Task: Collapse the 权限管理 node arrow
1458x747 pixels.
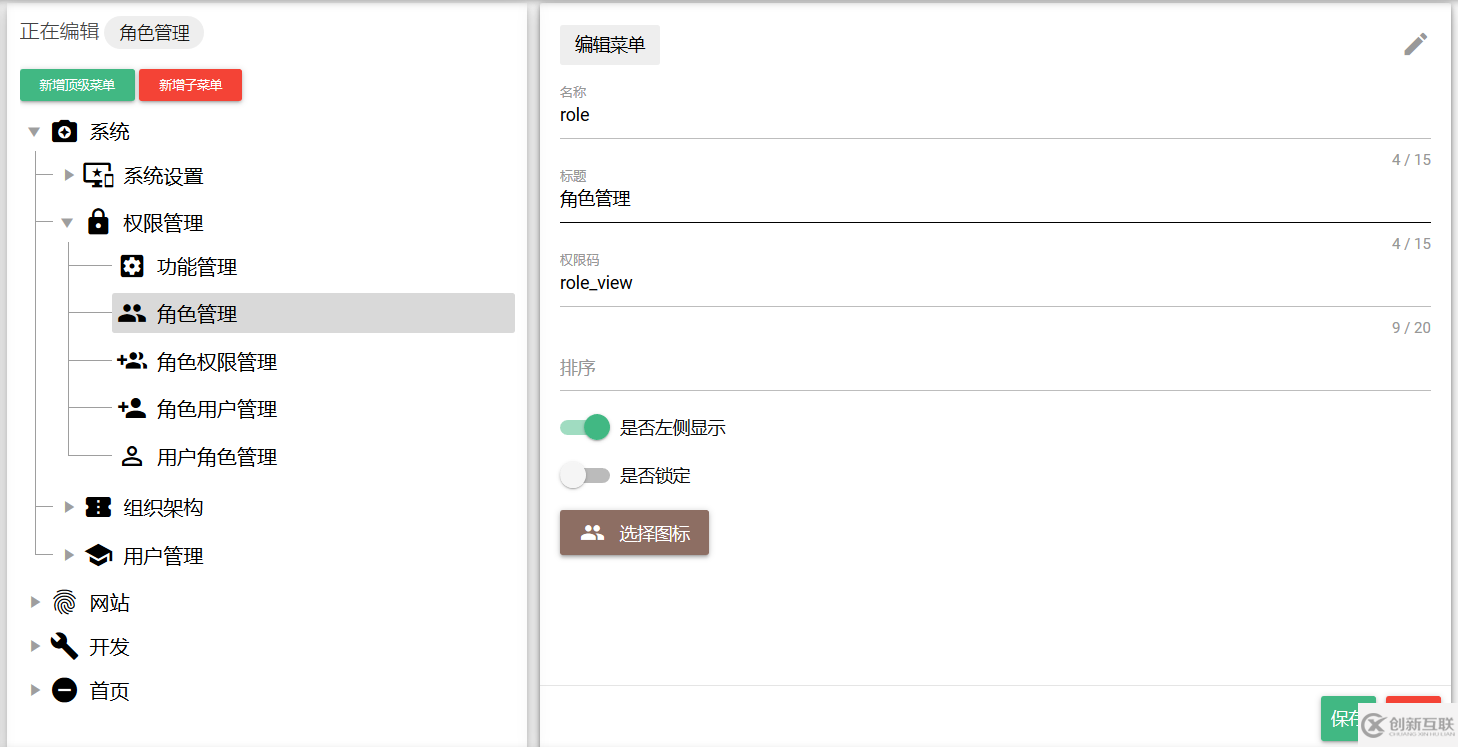Action: [x=68, y=223]
